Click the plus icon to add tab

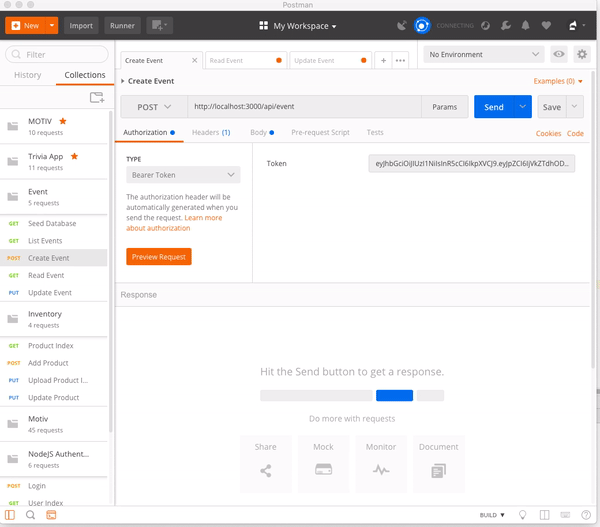tap(383, 60)
